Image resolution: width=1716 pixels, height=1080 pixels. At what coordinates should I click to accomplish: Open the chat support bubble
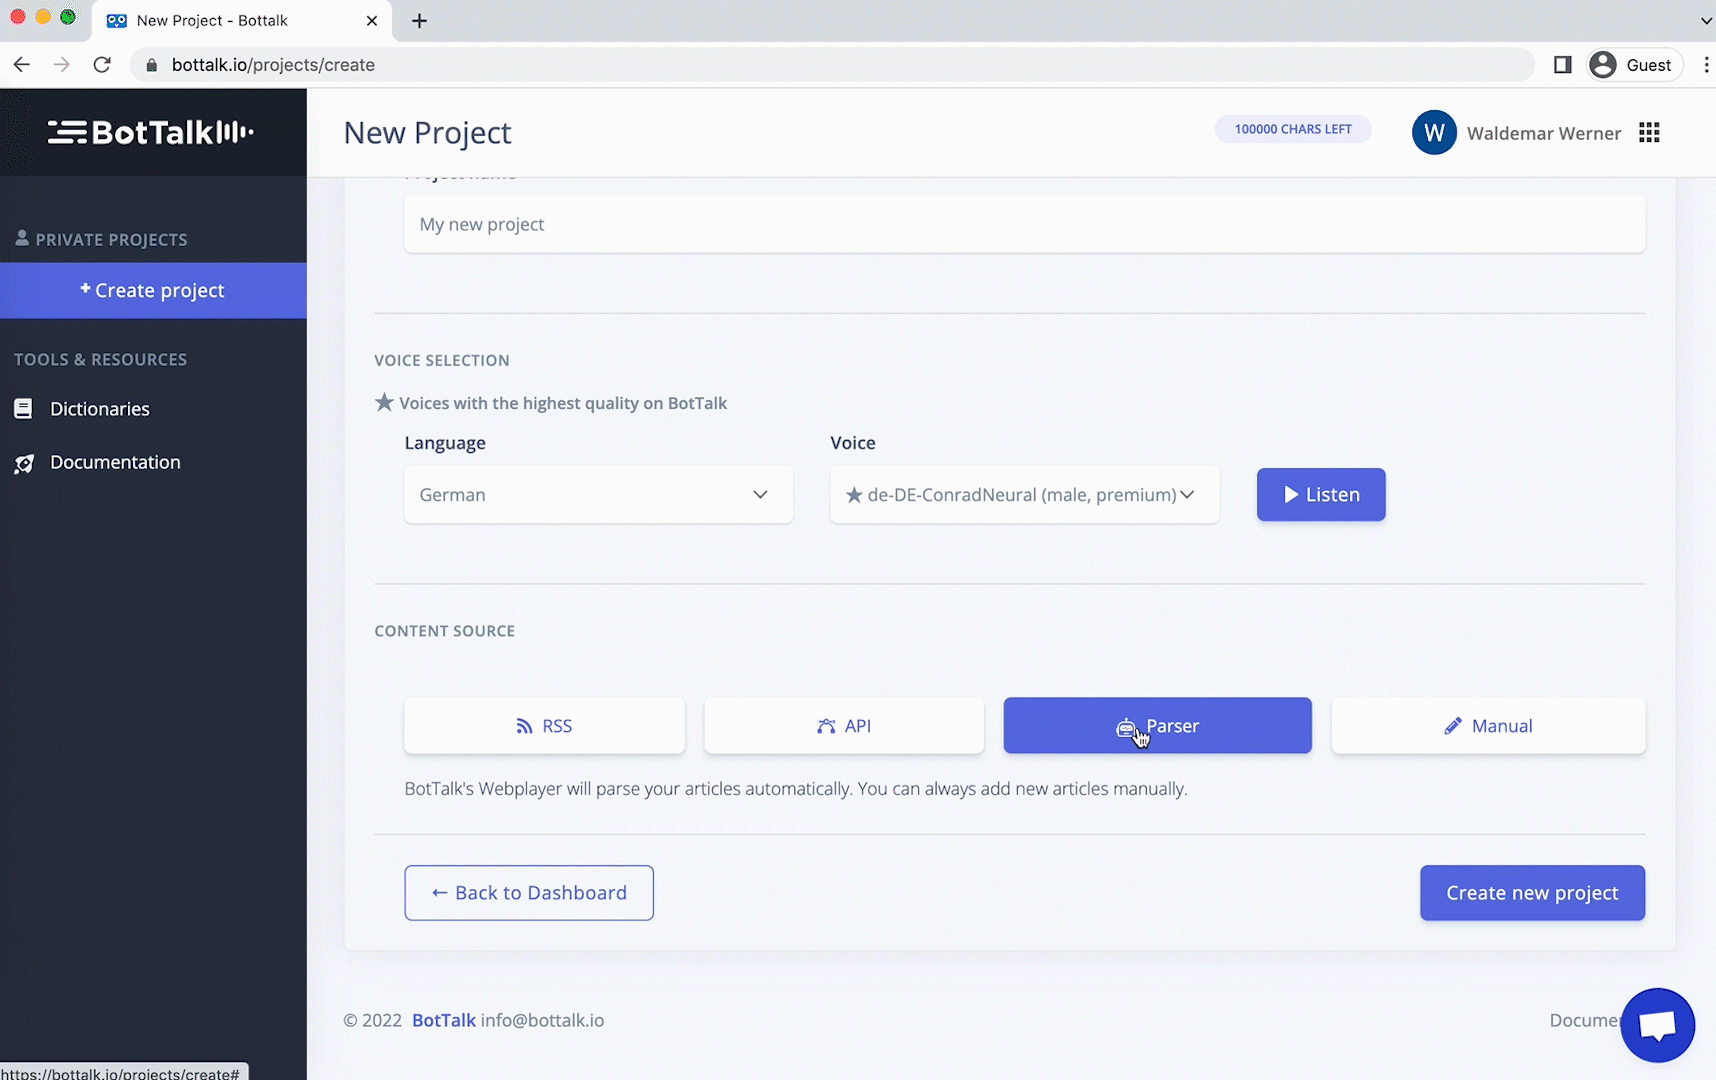point(1657,1025)
